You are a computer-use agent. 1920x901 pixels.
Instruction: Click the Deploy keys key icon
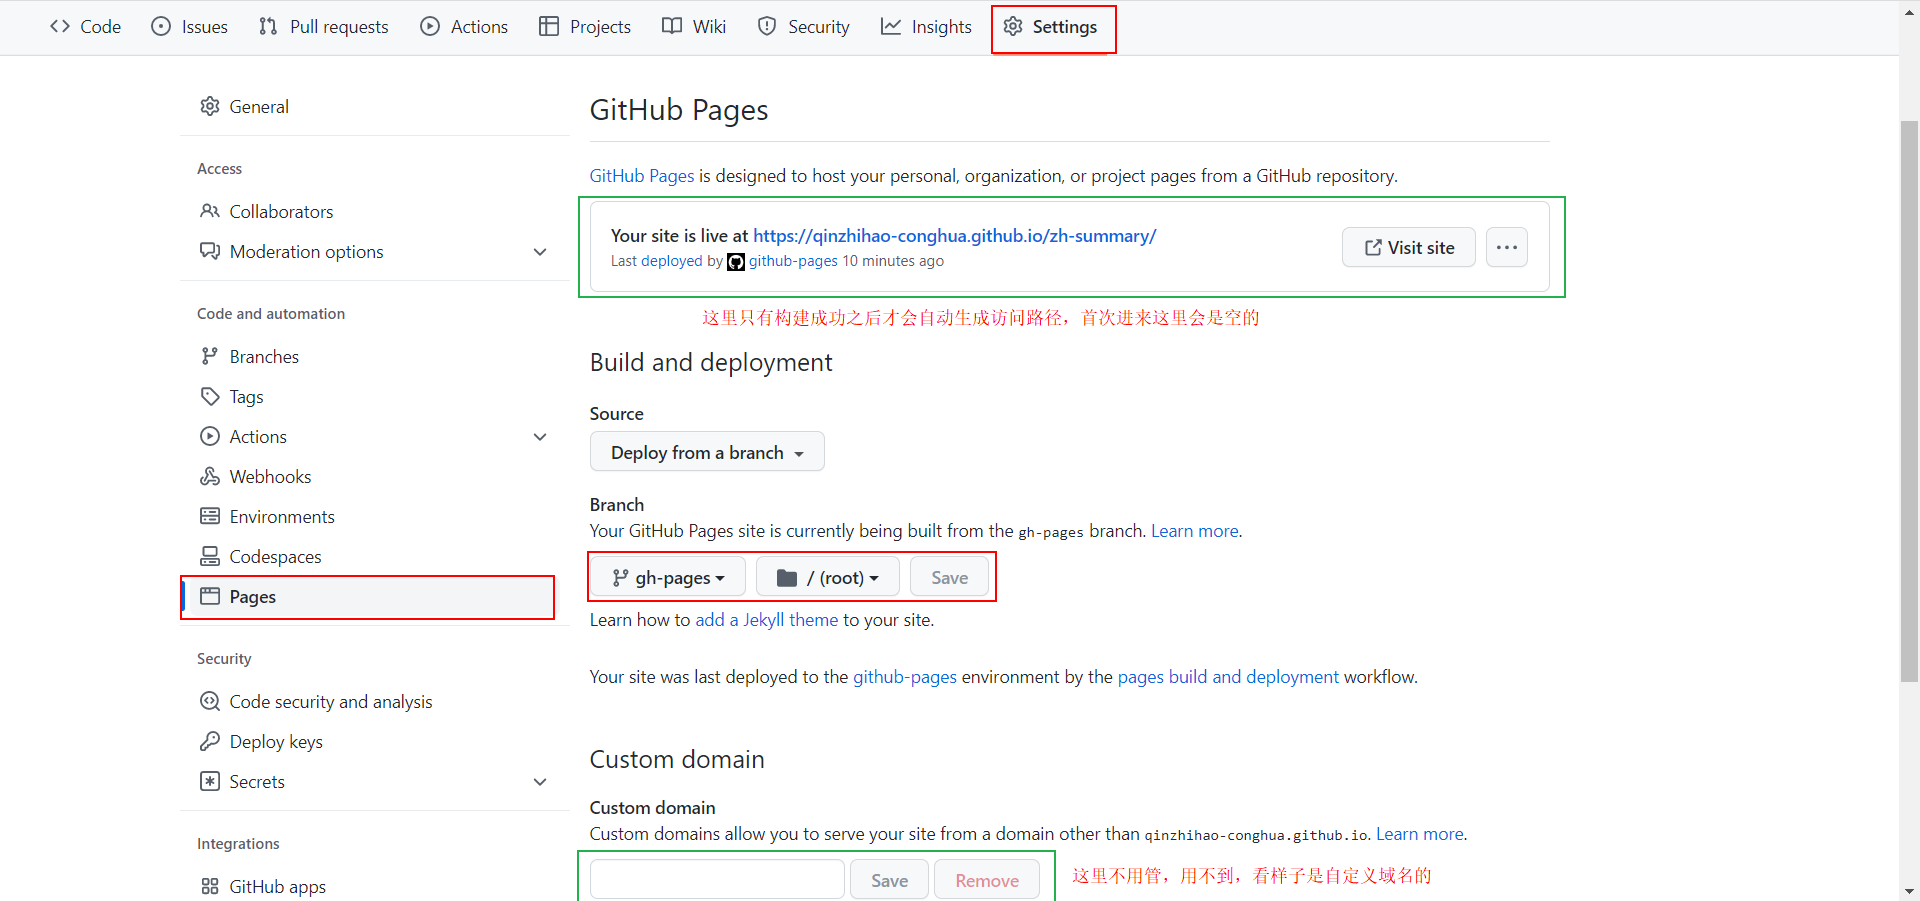pyautogui.click(x=210, y=741)
